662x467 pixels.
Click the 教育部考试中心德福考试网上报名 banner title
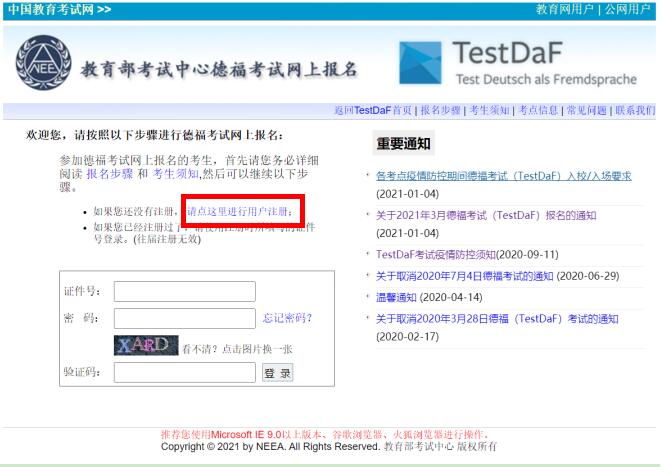point(219,69)
